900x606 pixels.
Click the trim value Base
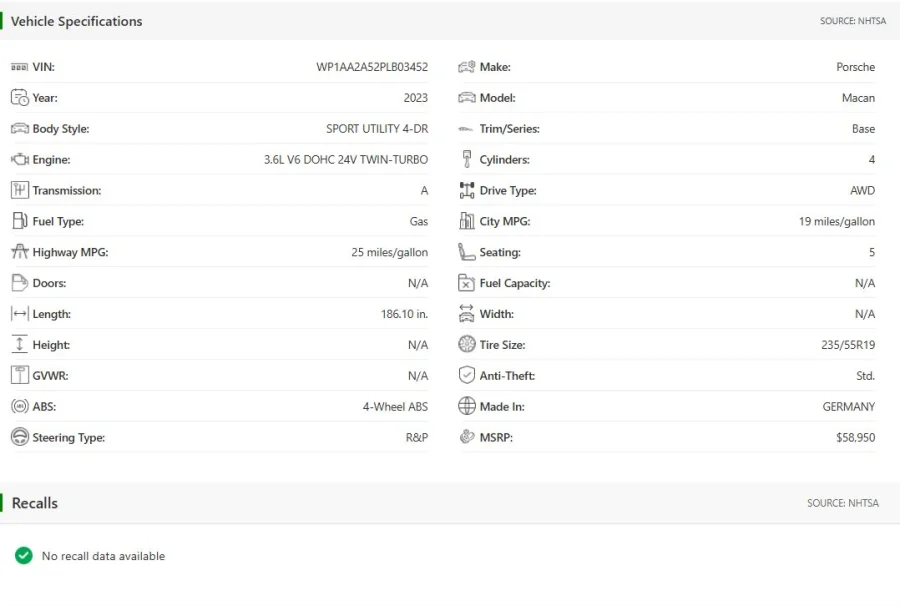pyautogui.click(x=863, y=129)
